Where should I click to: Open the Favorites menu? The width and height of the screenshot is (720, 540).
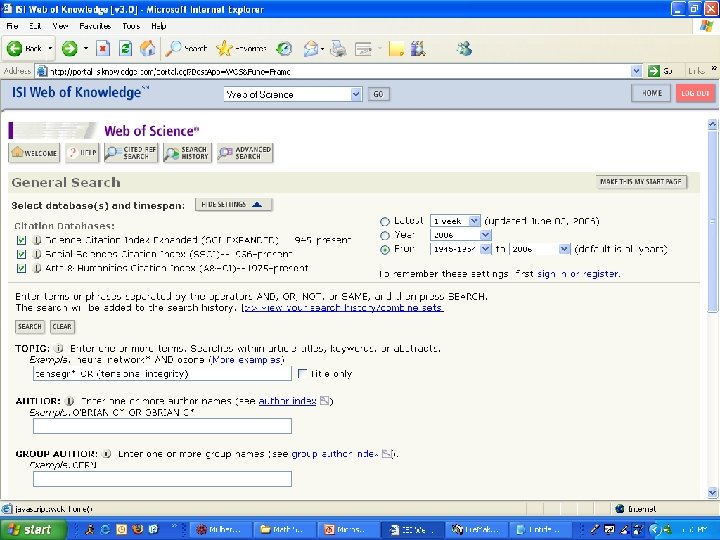point(95,26)
